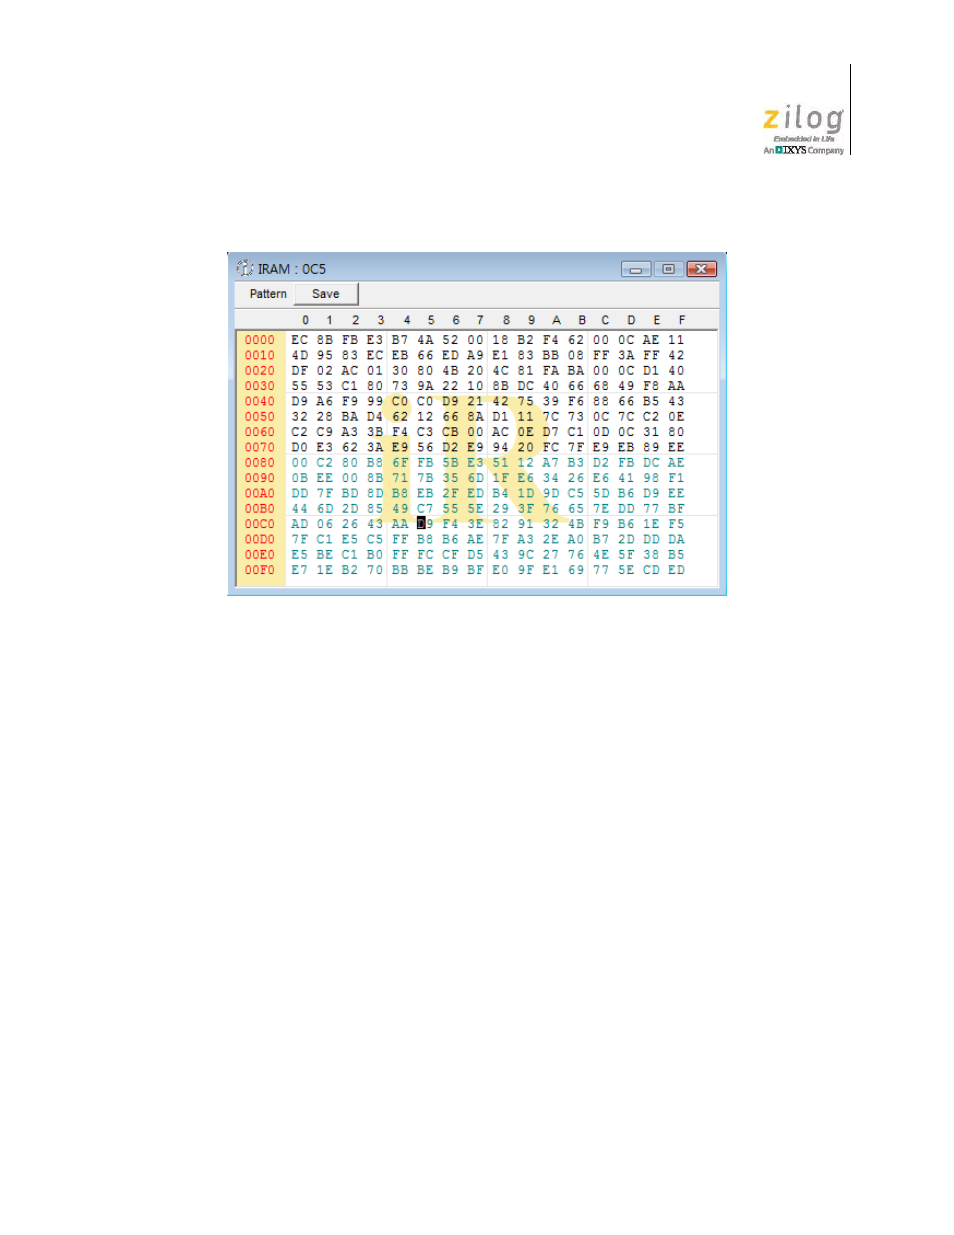Click cell 9C in row 00E0
Screen dimensions: 954x1235
coord(525,555)
